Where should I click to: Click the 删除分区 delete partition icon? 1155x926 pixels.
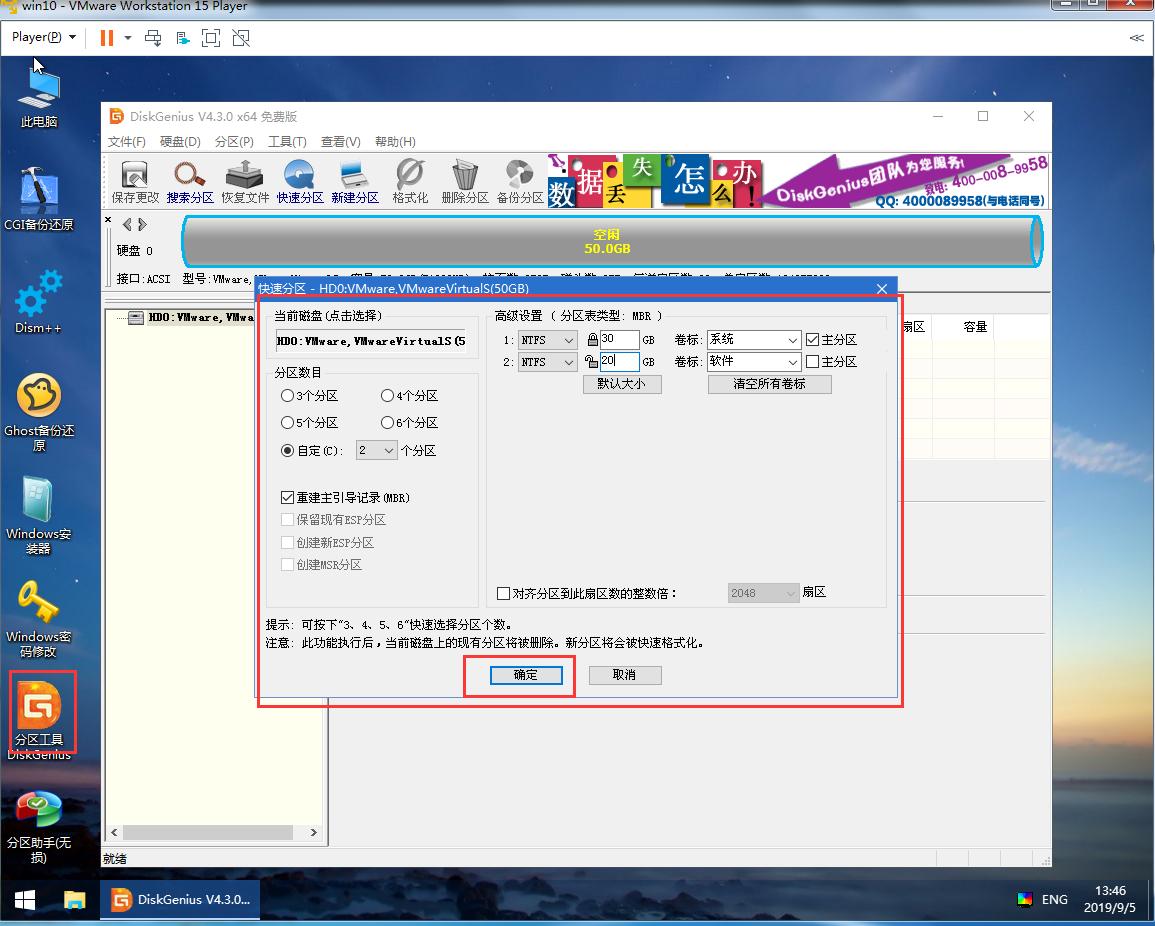click(x=464, y=181)
